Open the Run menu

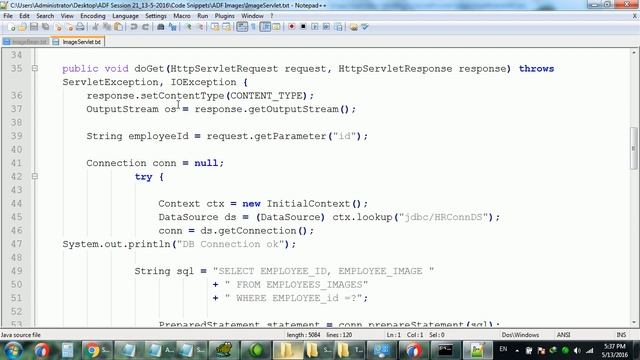pos(202,16)
